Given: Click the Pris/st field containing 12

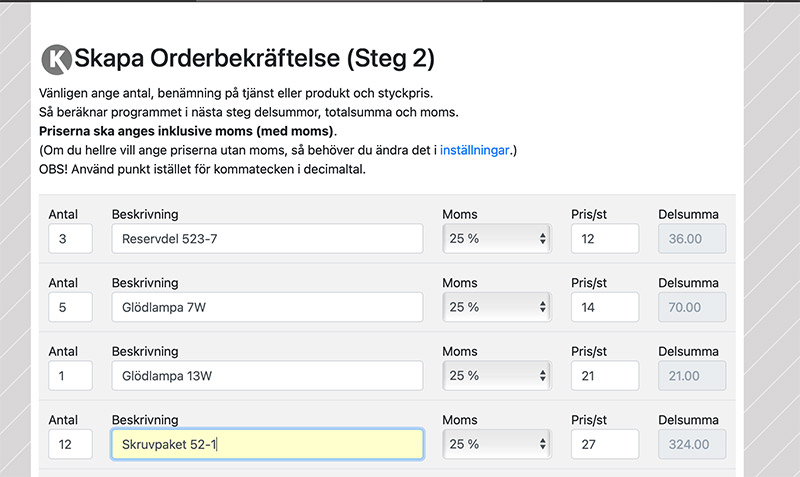Looking at the screenshot, I should click(x=605, y=238).
